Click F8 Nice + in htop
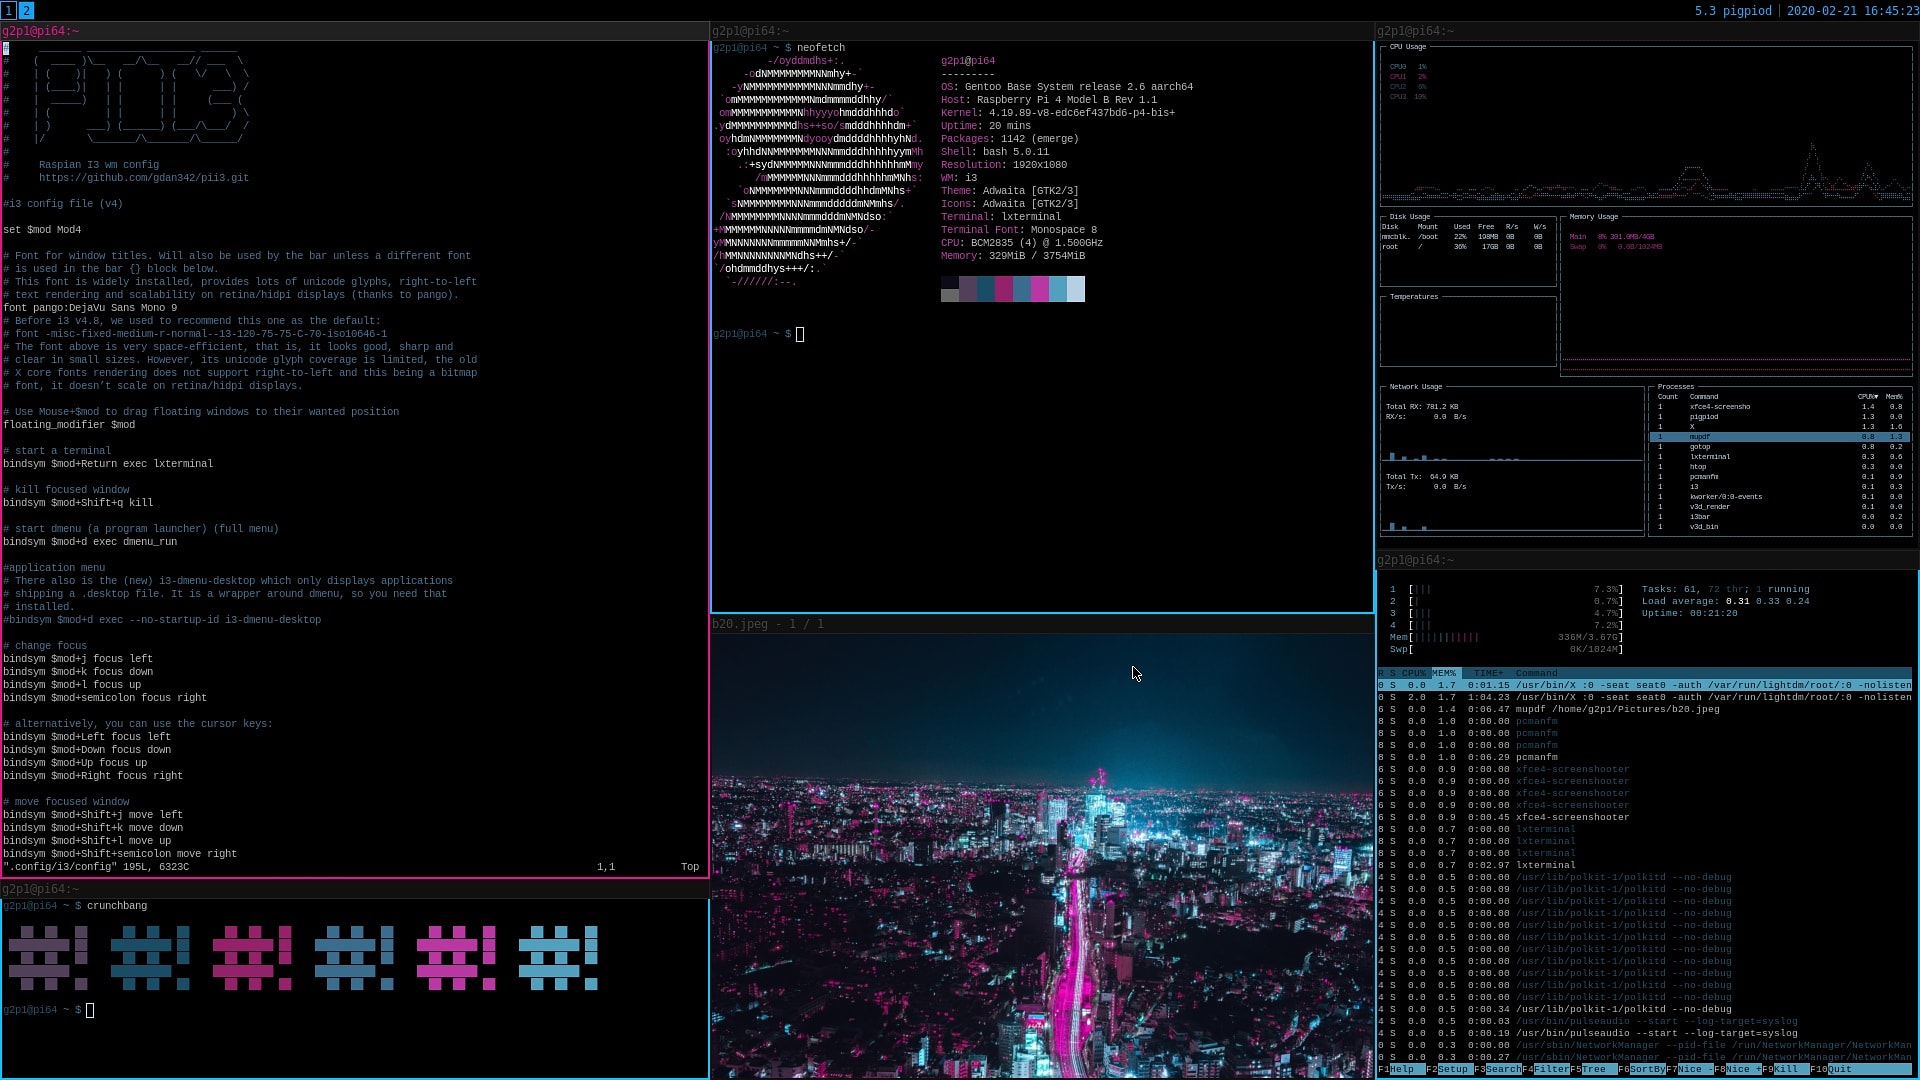The width and height of the screenshot is (1920, 1080). (1737, 1069)
